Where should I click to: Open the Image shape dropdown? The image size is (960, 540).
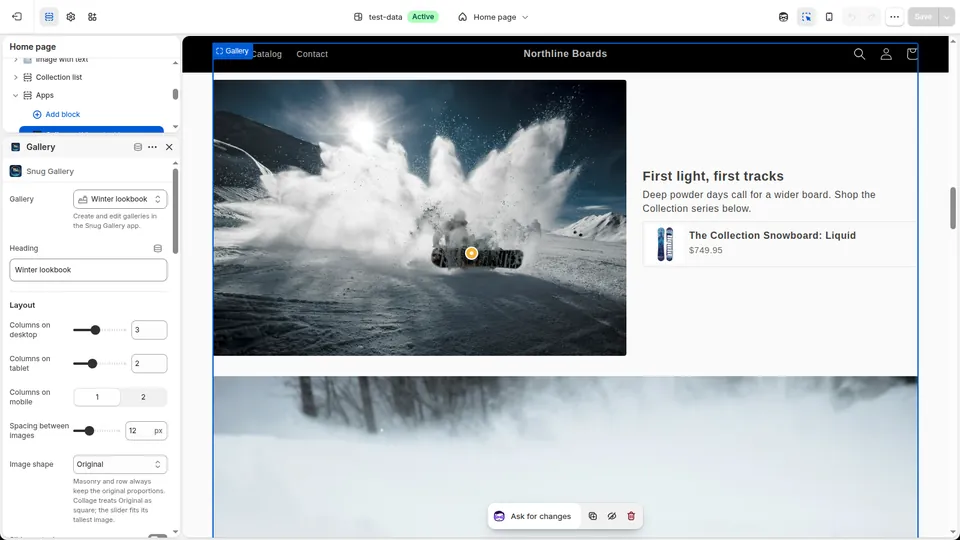(x=120, y=465)
